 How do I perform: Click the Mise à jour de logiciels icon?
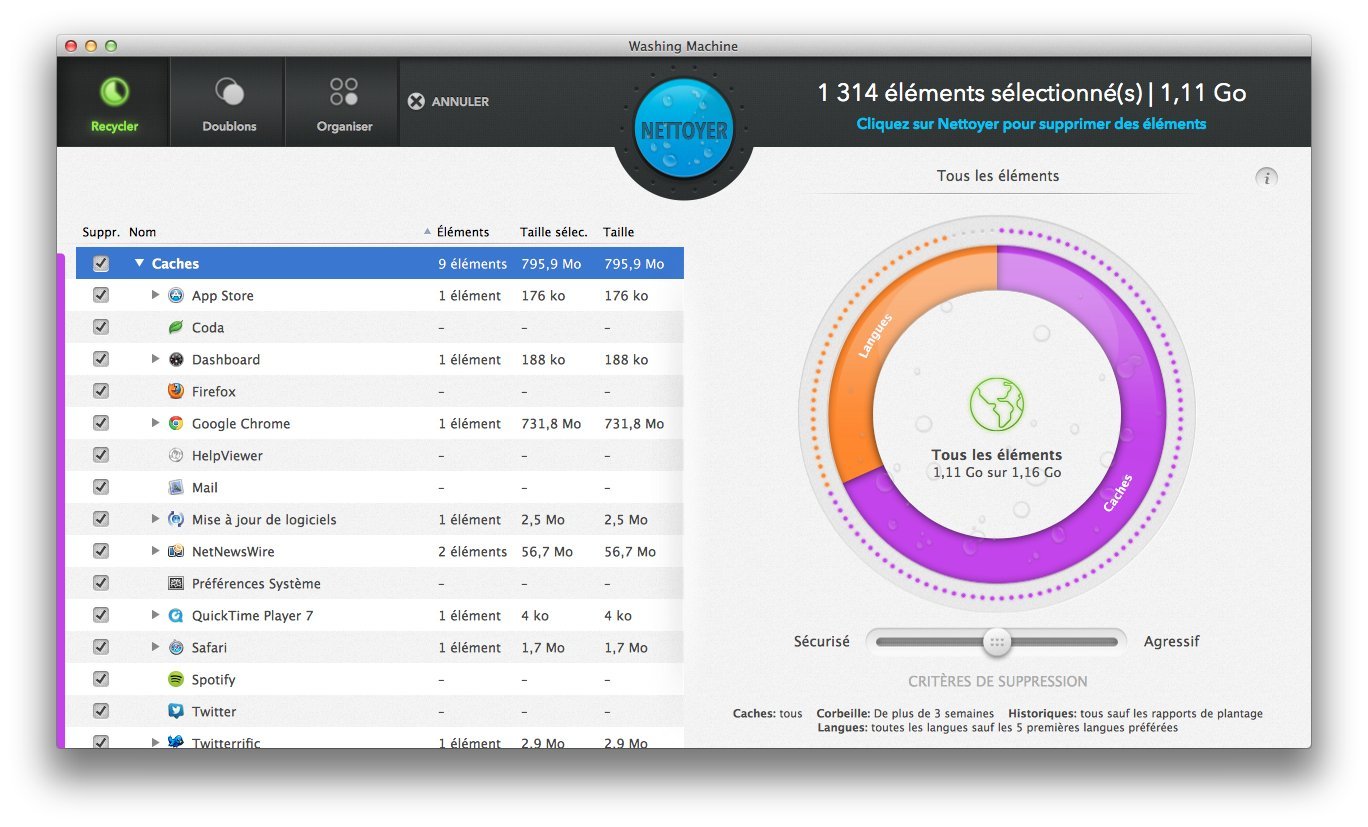(176, 519)
